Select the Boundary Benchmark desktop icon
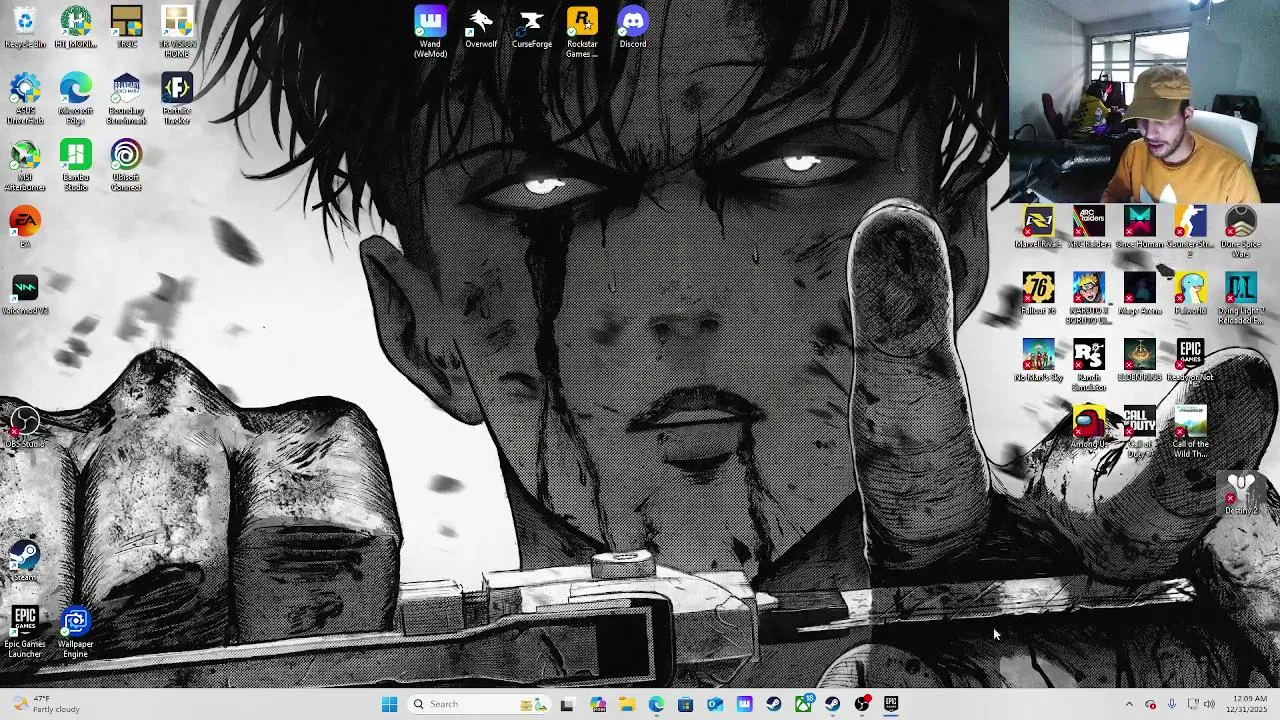 click(x=126, y=100)
